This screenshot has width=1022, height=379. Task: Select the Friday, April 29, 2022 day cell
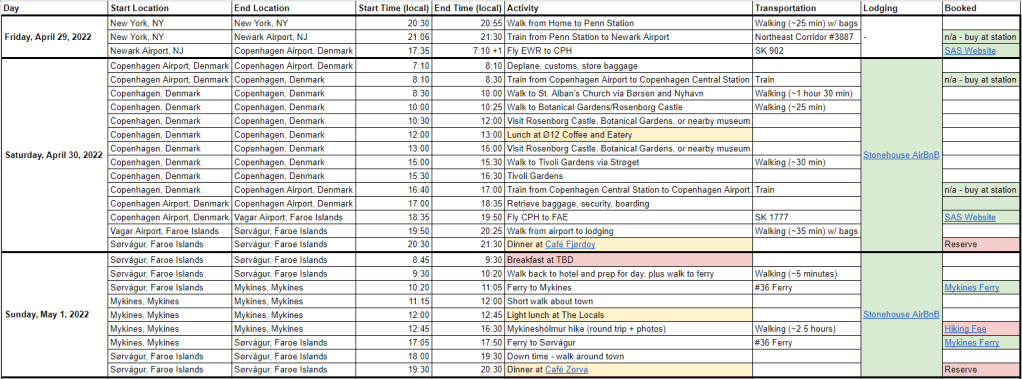click(54, 37)
